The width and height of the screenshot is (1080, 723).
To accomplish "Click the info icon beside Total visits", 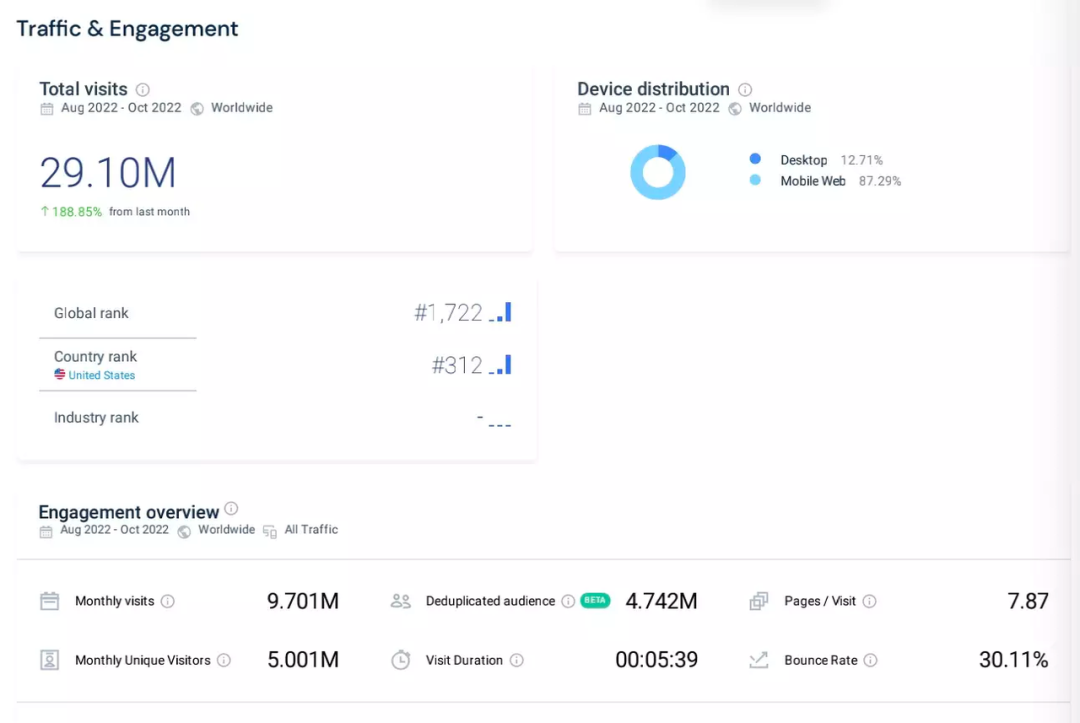I will 143,90.
